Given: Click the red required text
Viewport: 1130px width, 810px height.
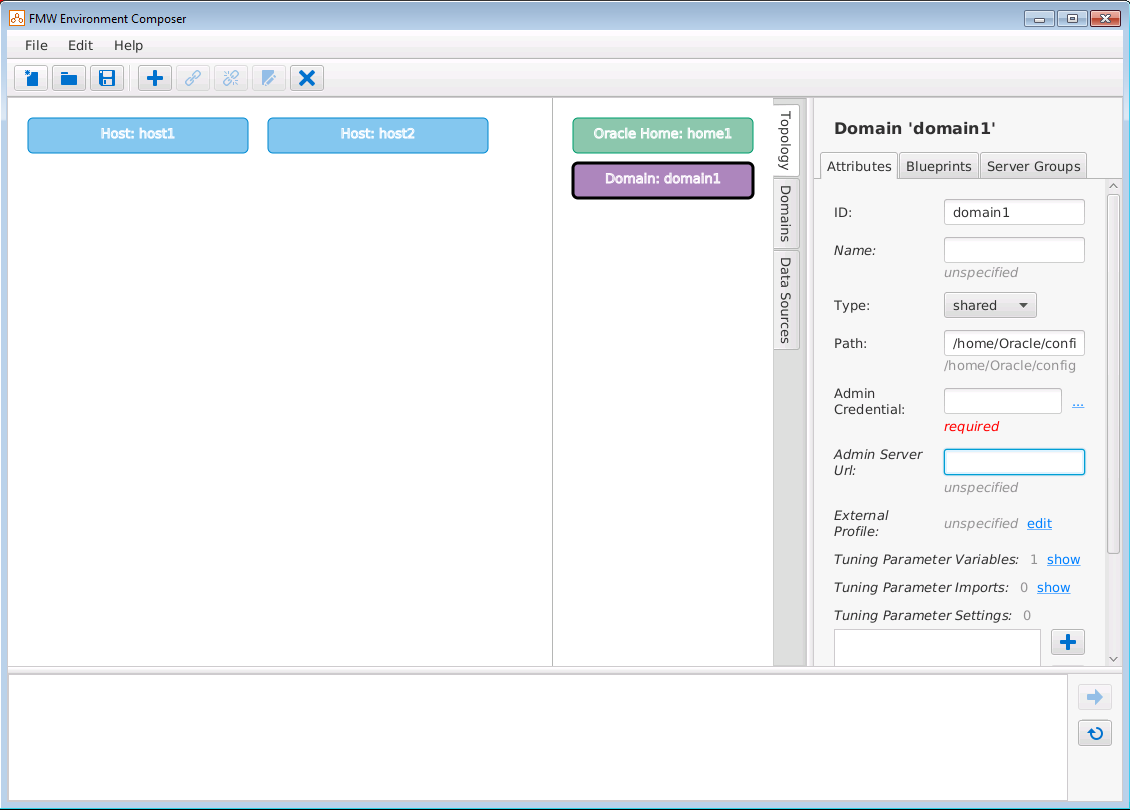Looking at the screenshot, I should click(x=971, y=427).
